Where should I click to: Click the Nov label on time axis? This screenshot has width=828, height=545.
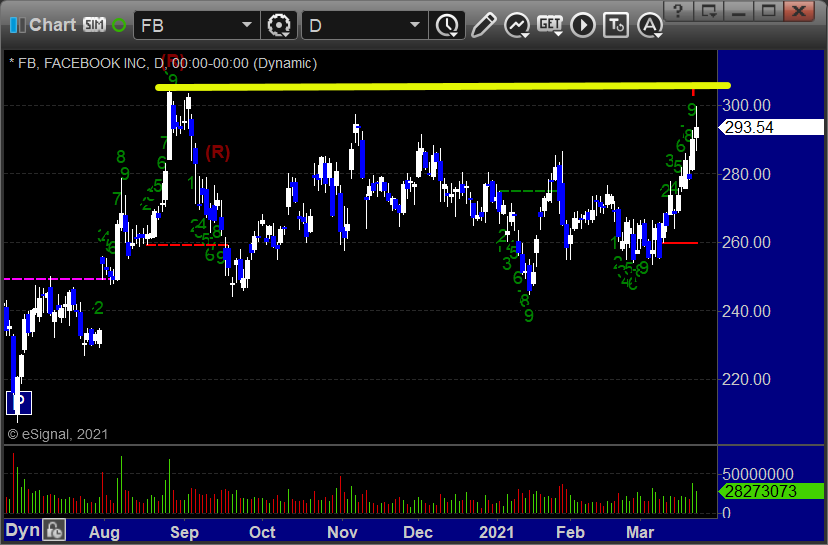point(342,532)
